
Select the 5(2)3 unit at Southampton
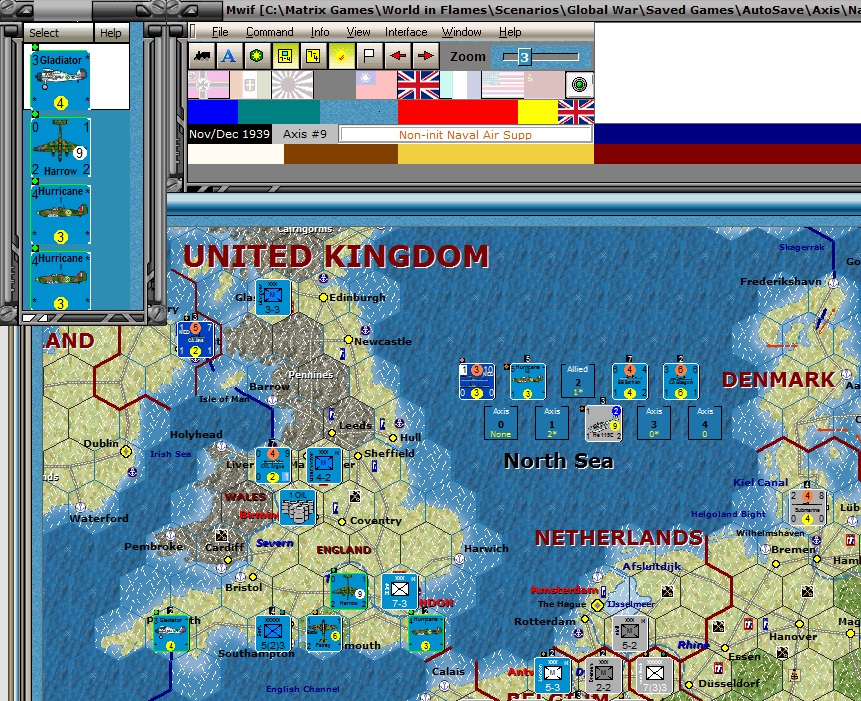pos(273,633)
